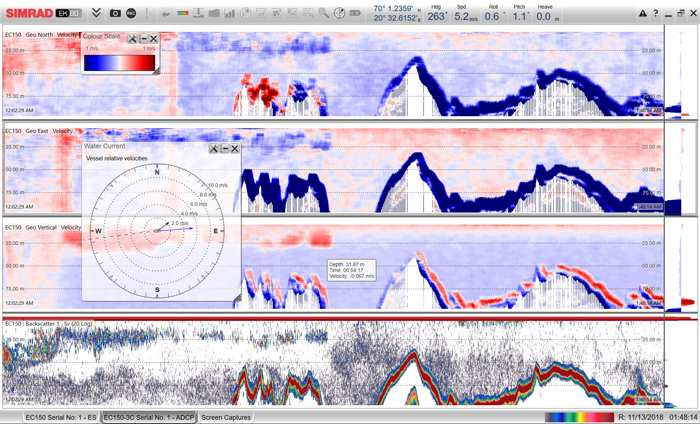
Task: Minimize the Colour Scale window
Action: coord(143,39)
